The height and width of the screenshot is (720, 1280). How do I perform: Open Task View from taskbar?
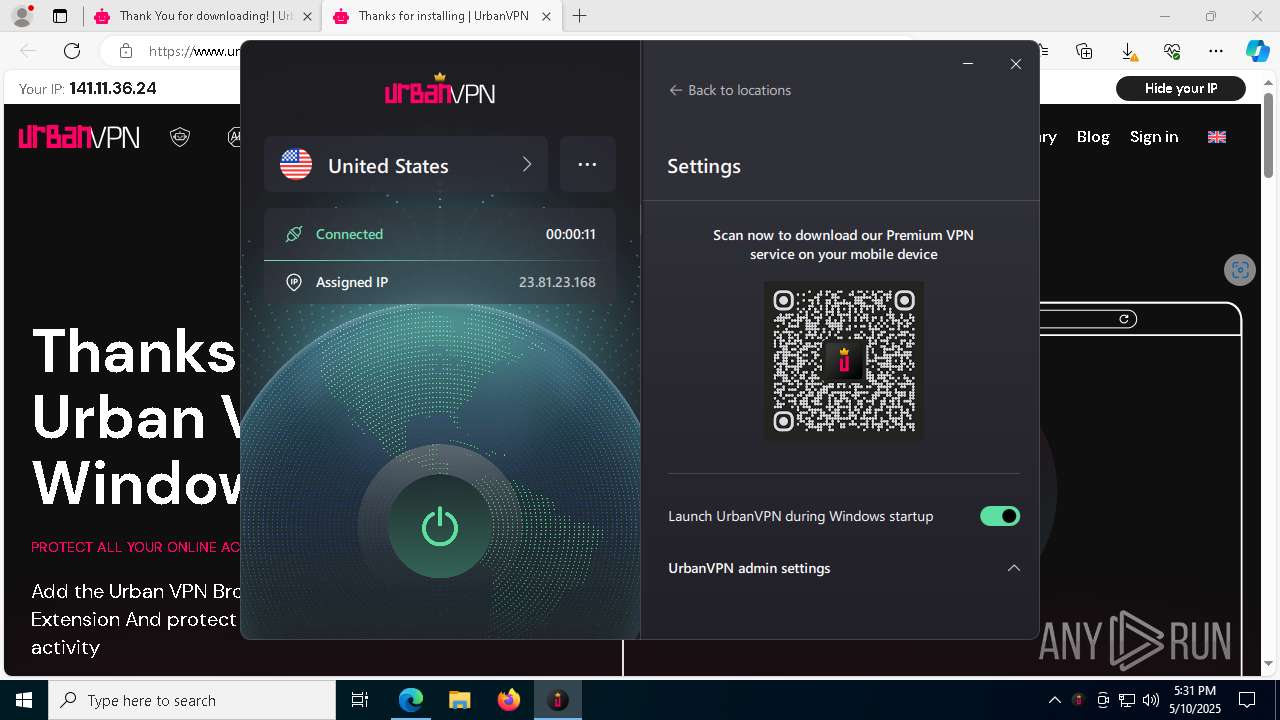[360, 700]
